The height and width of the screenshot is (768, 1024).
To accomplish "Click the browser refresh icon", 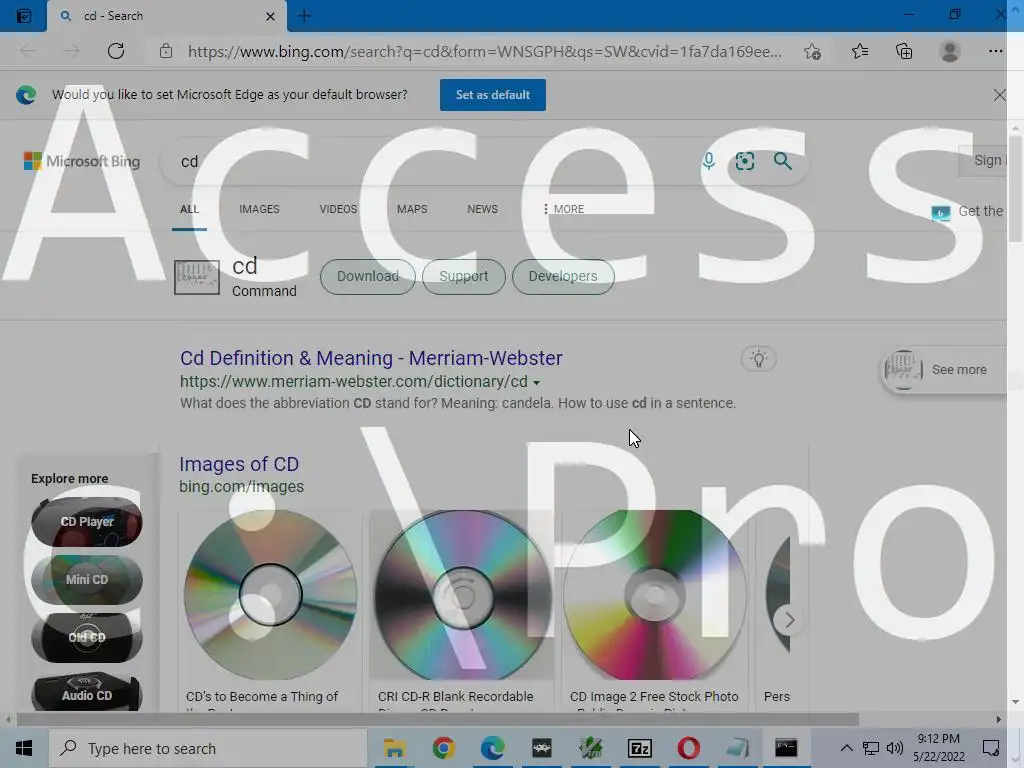I will 116,51.
